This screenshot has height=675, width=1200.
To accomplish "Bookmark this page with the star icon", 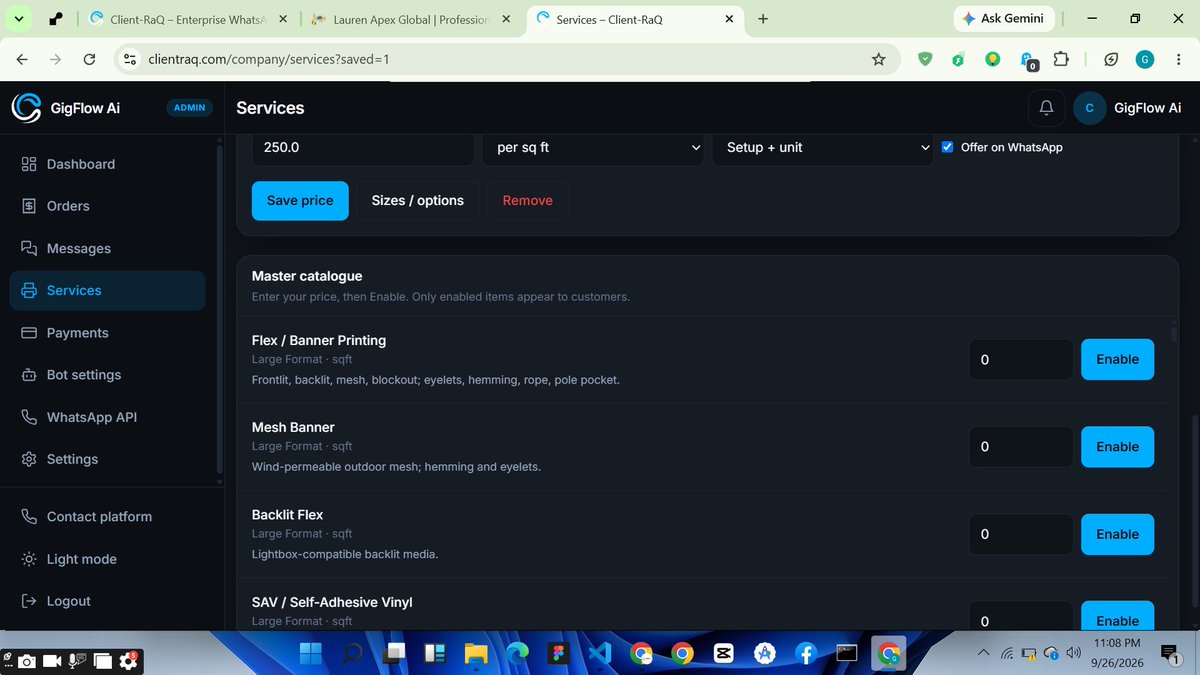I will tap(878, 59).
